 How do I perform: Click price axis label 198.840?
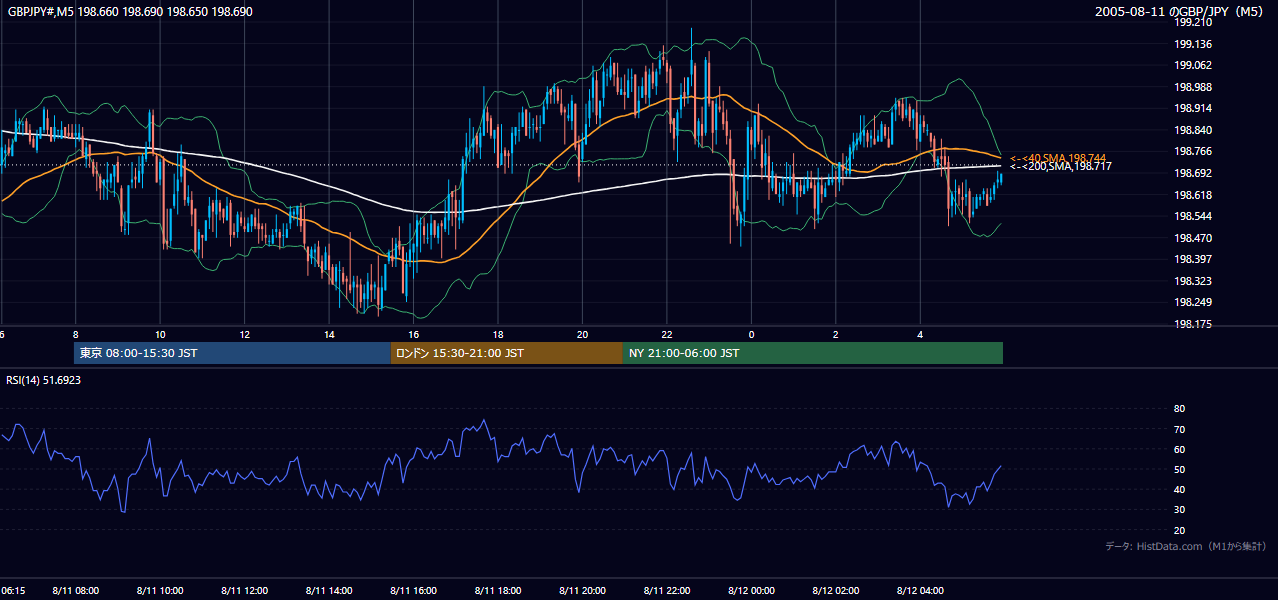(x=1193, y=130)
